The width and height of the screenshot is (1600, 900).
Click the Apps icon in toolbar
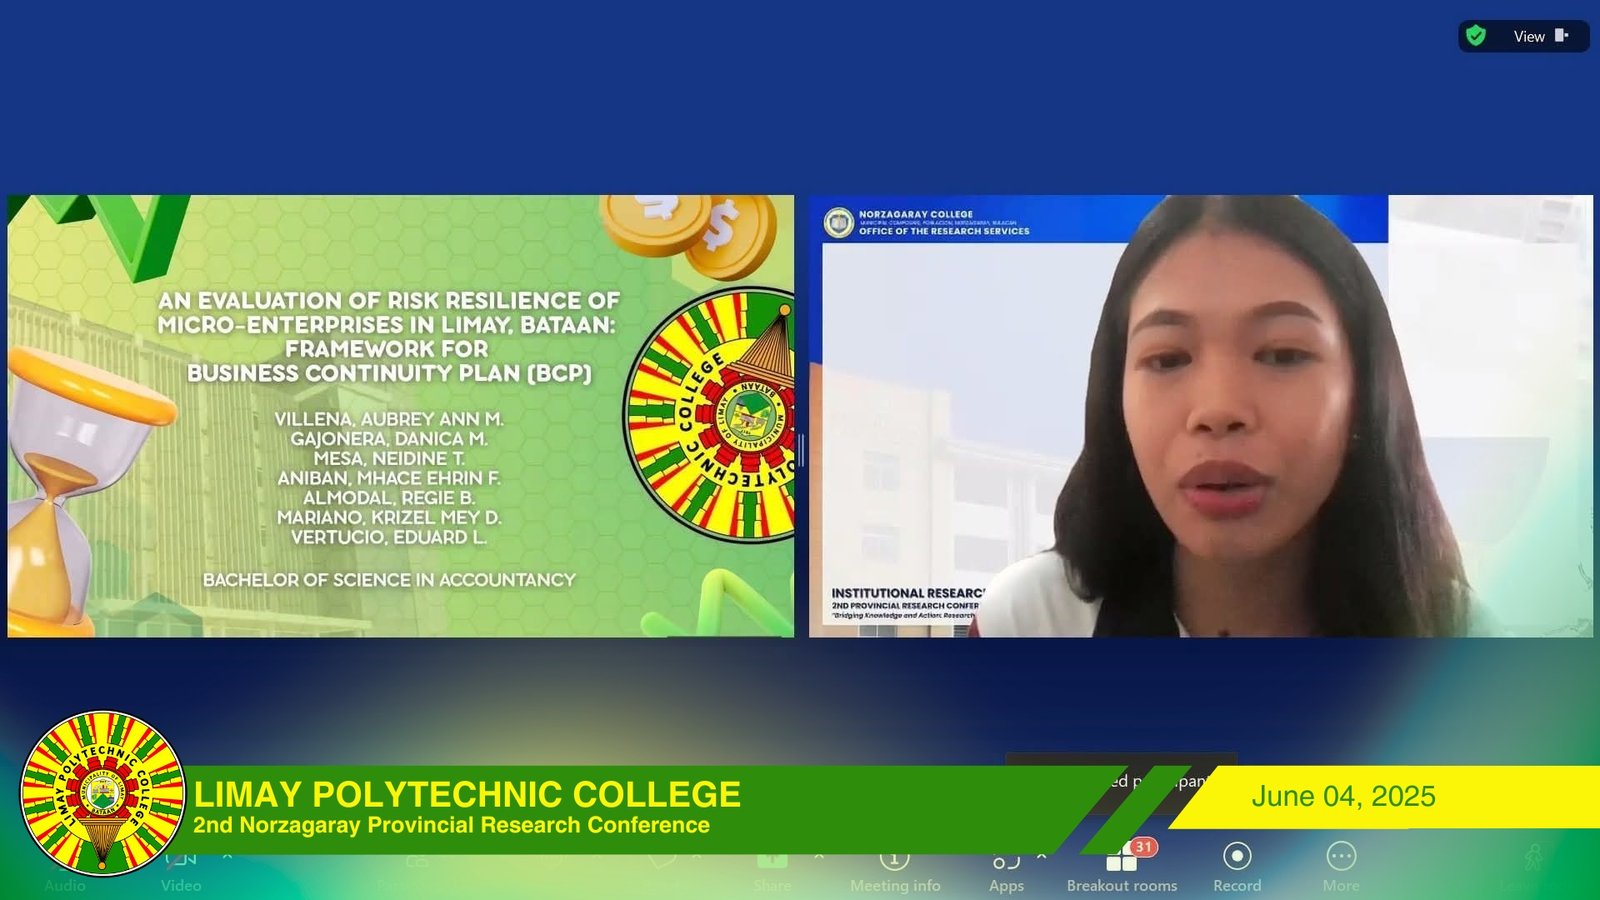1006,860
